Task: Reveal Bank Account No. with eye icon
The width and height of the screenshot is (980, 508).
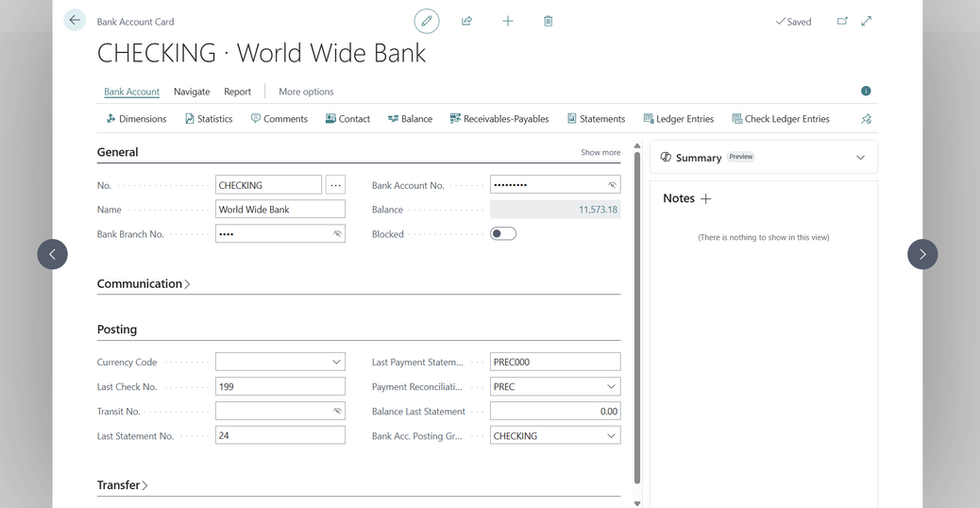Action: (x=612, y=185)
